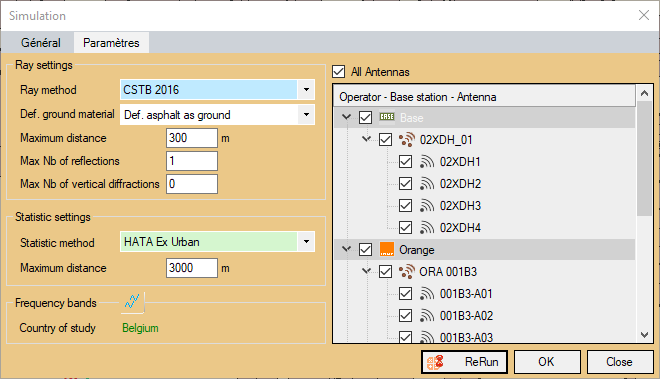660x379 pixels.
Task: Select the Orange operator label
Action: click(416, 250)
